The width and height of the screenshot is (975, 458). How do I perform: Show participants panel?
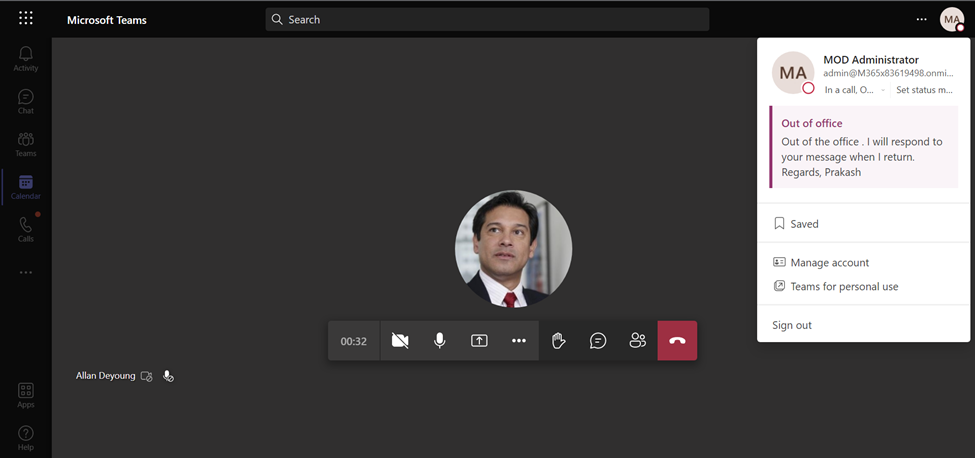pos(637,341)
